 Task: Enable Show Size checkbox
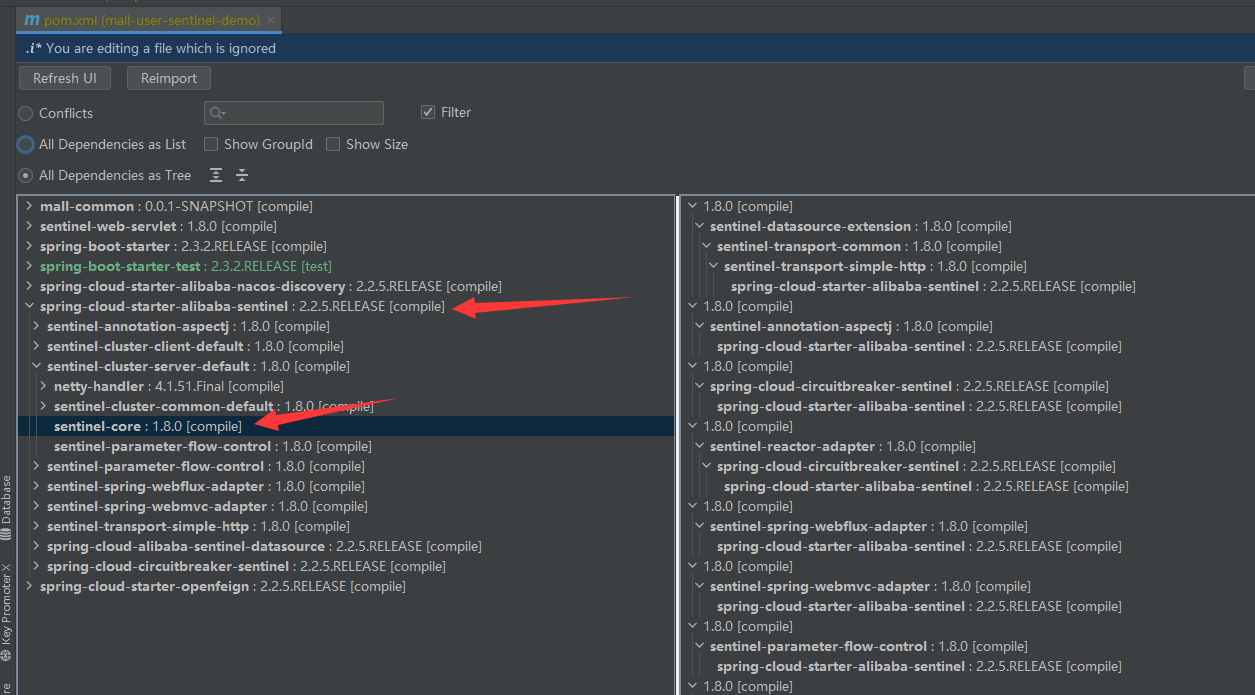[x=333, y=144]
